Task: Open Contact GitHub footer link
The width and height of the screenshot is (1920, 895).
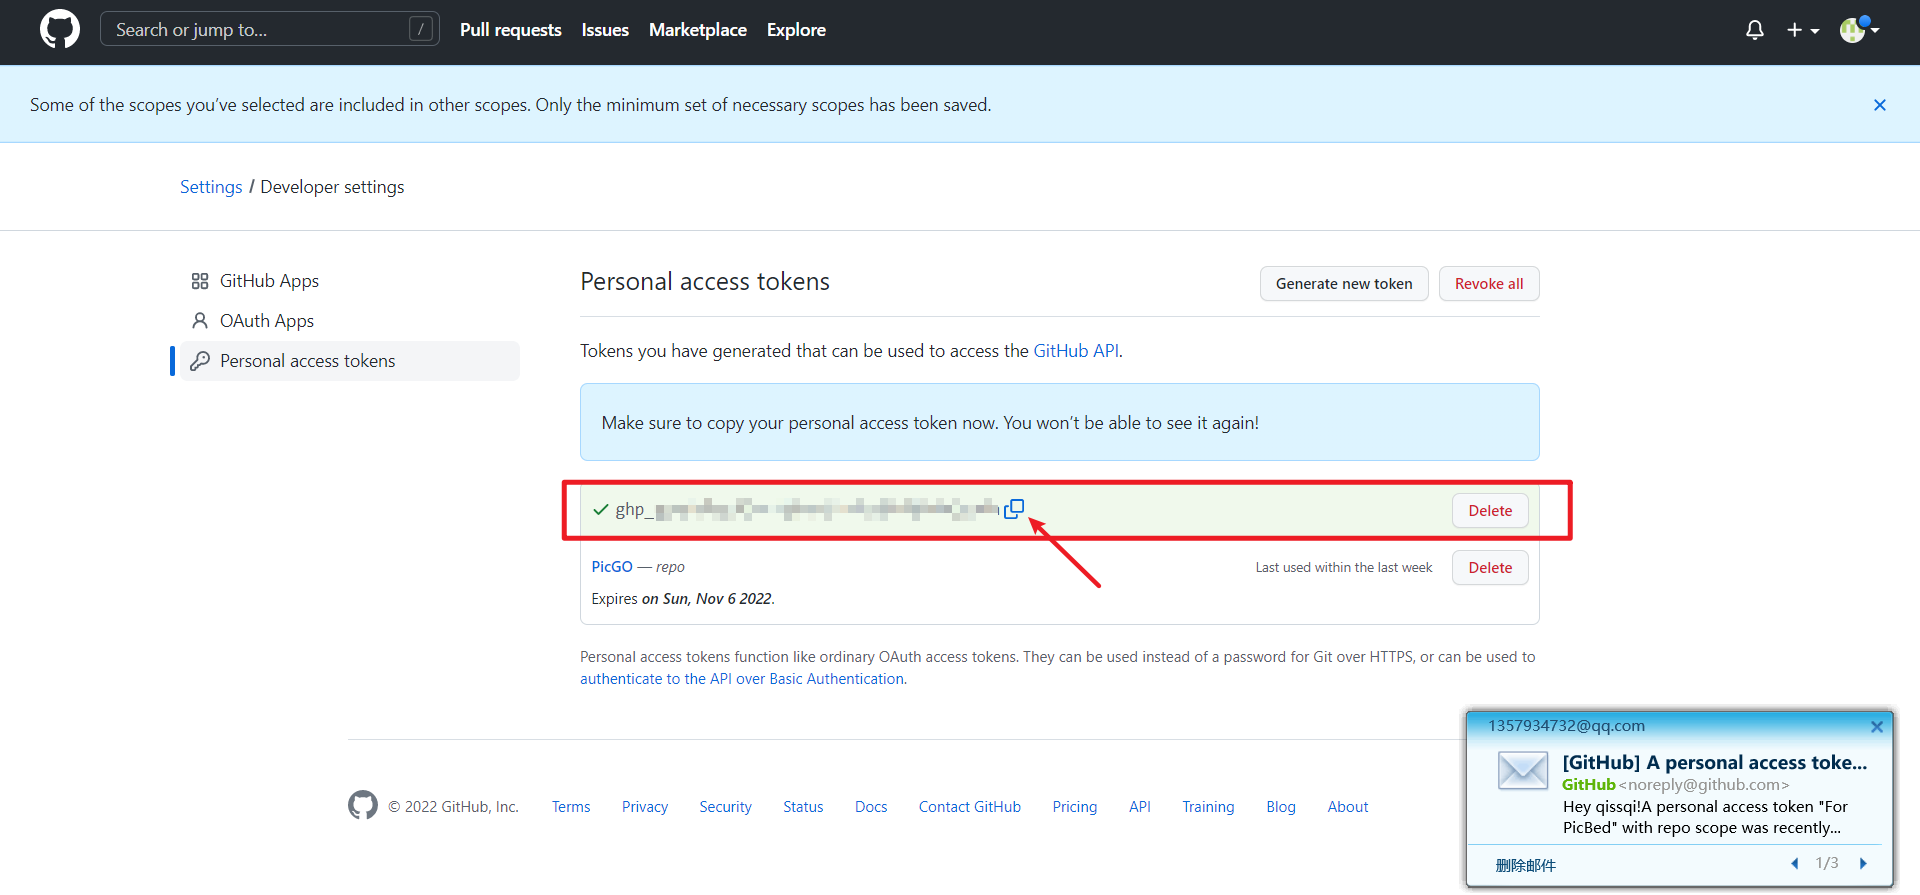Action: pos(970,807)
